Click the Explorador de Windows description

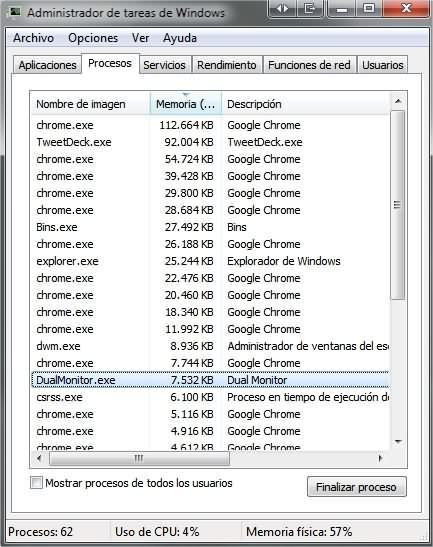pos(284,261)
